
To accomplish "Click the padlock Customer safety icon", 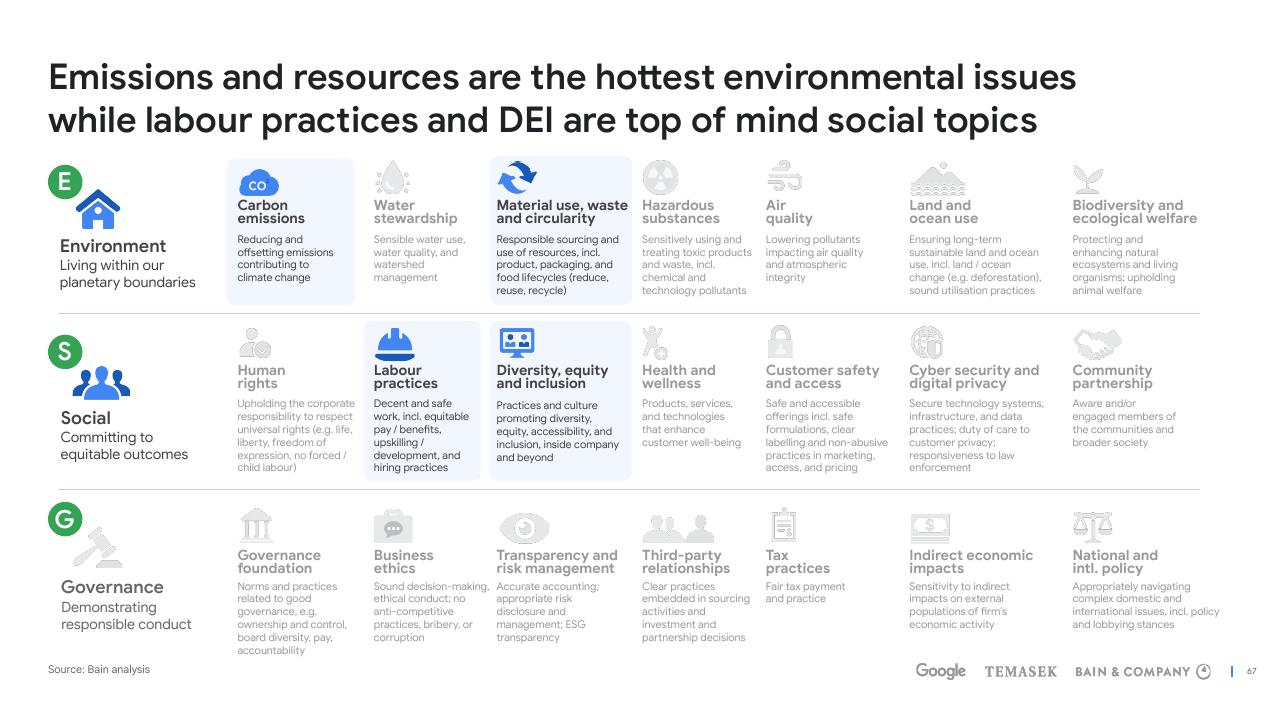I will coord(779,342).
